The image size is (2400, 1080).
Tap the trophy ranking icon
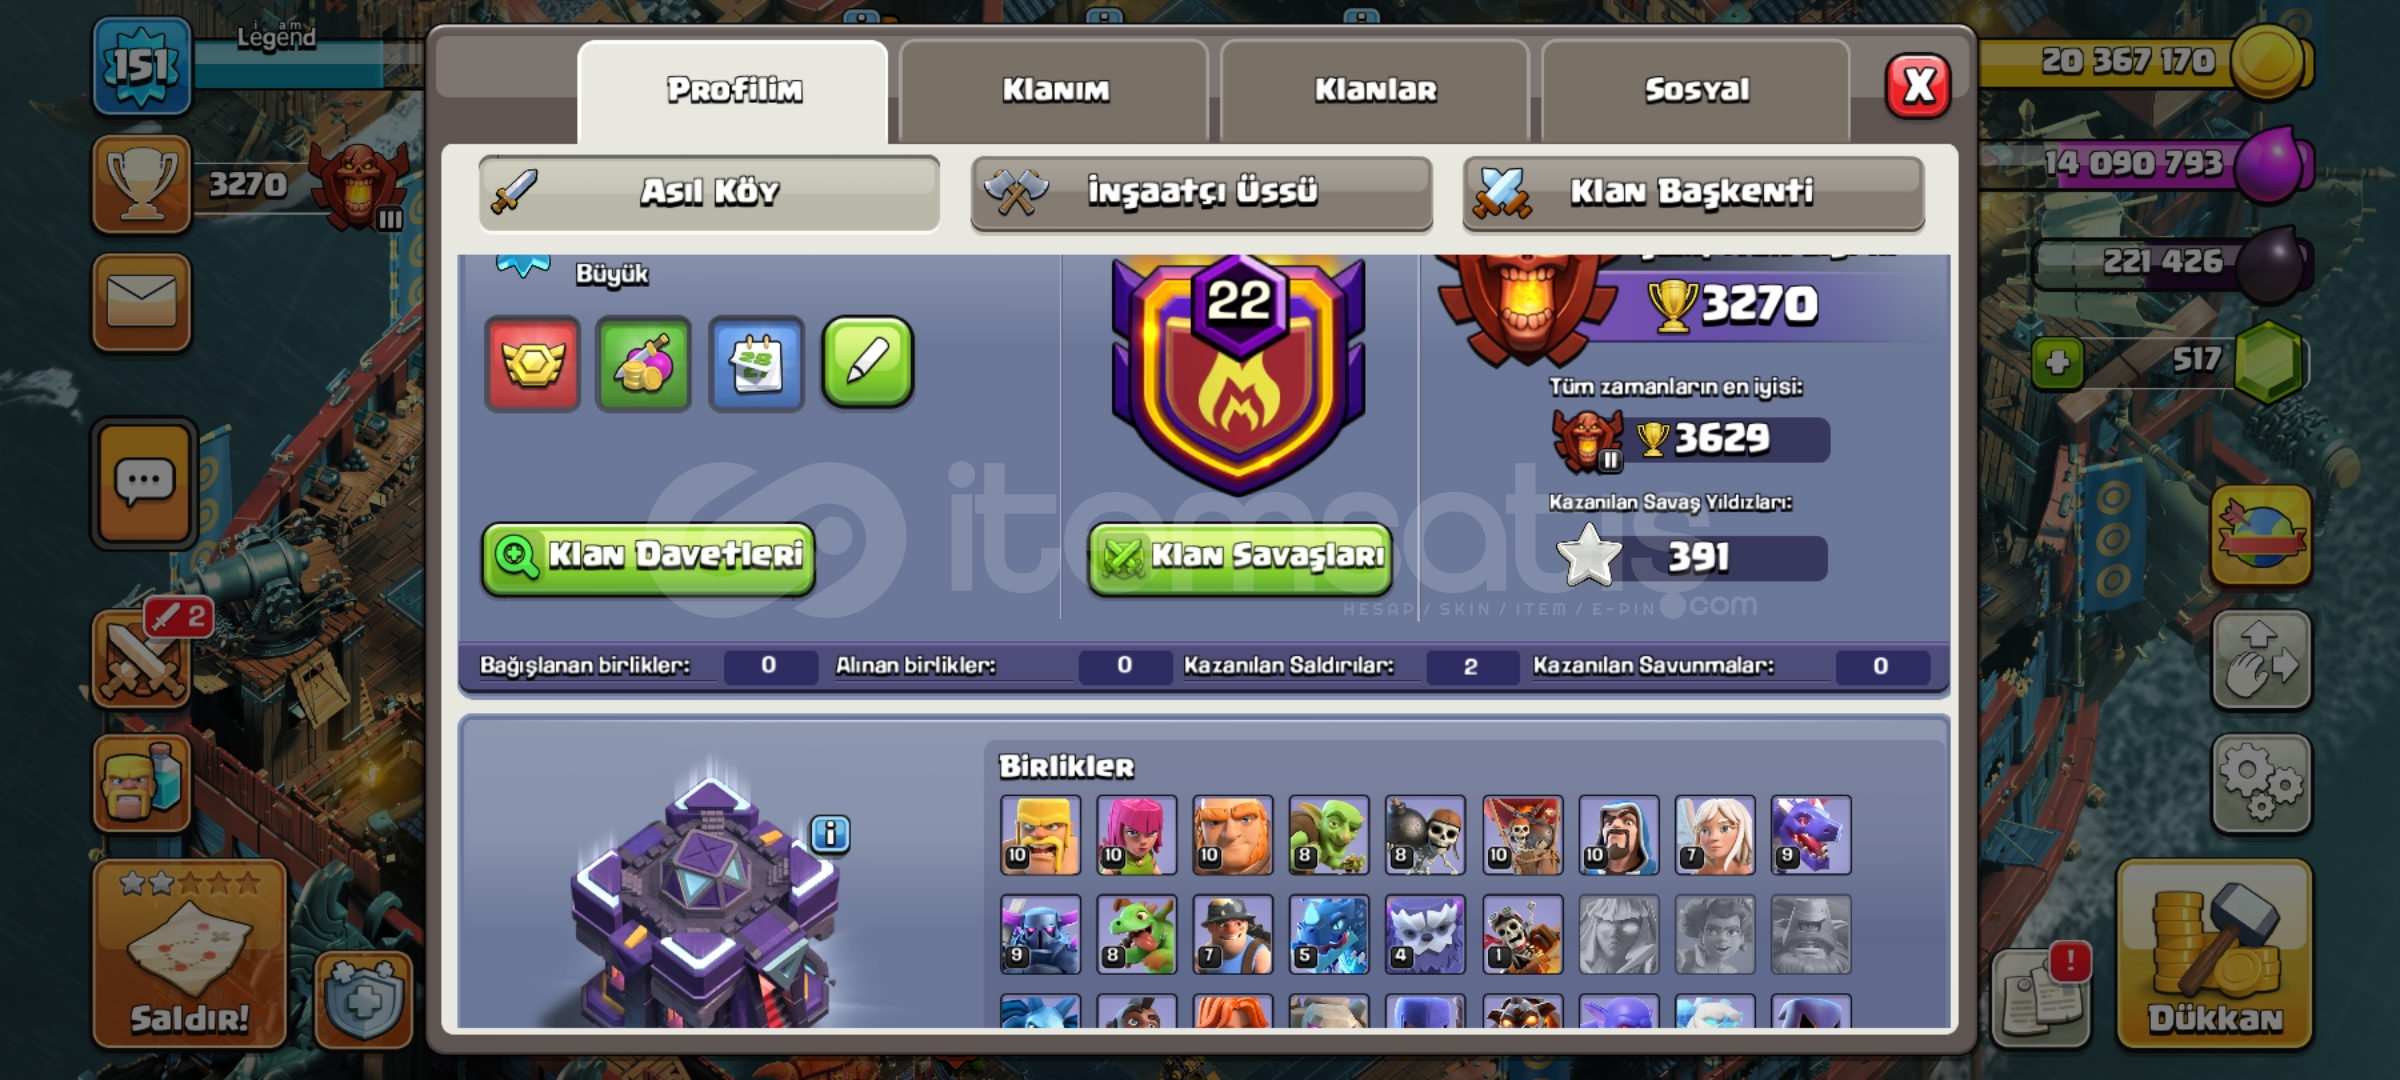[142, 184]
